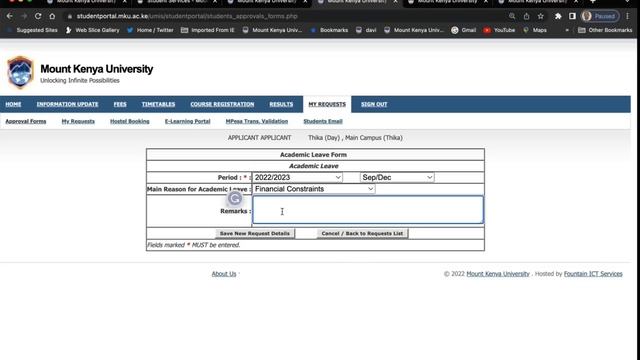Open the My Requests submenu link
Screen dimensions: 640x360
pos(78,121)
